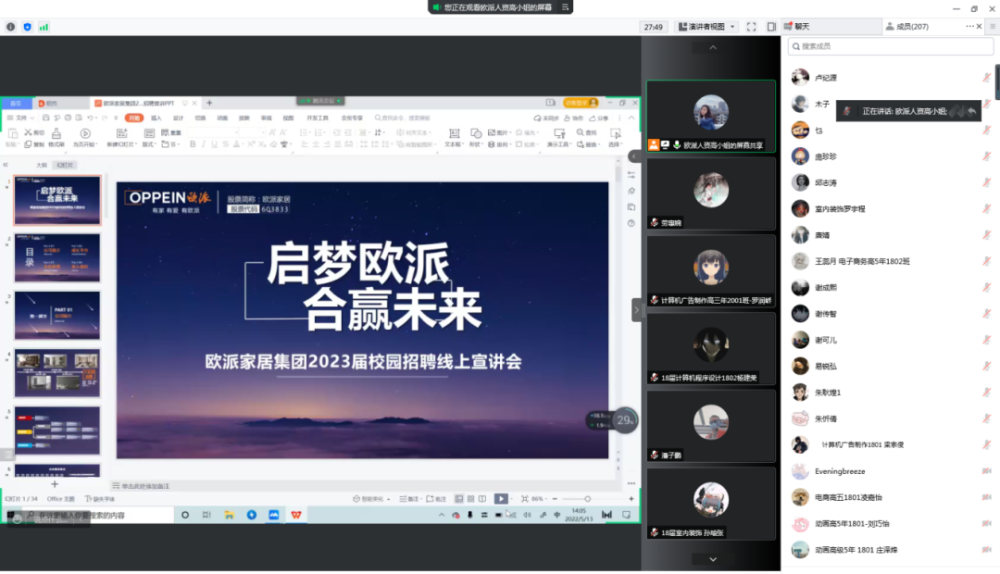Select the 设计 ribbon tab
Screen dimensions: 1000x574
tap(179, 118)
